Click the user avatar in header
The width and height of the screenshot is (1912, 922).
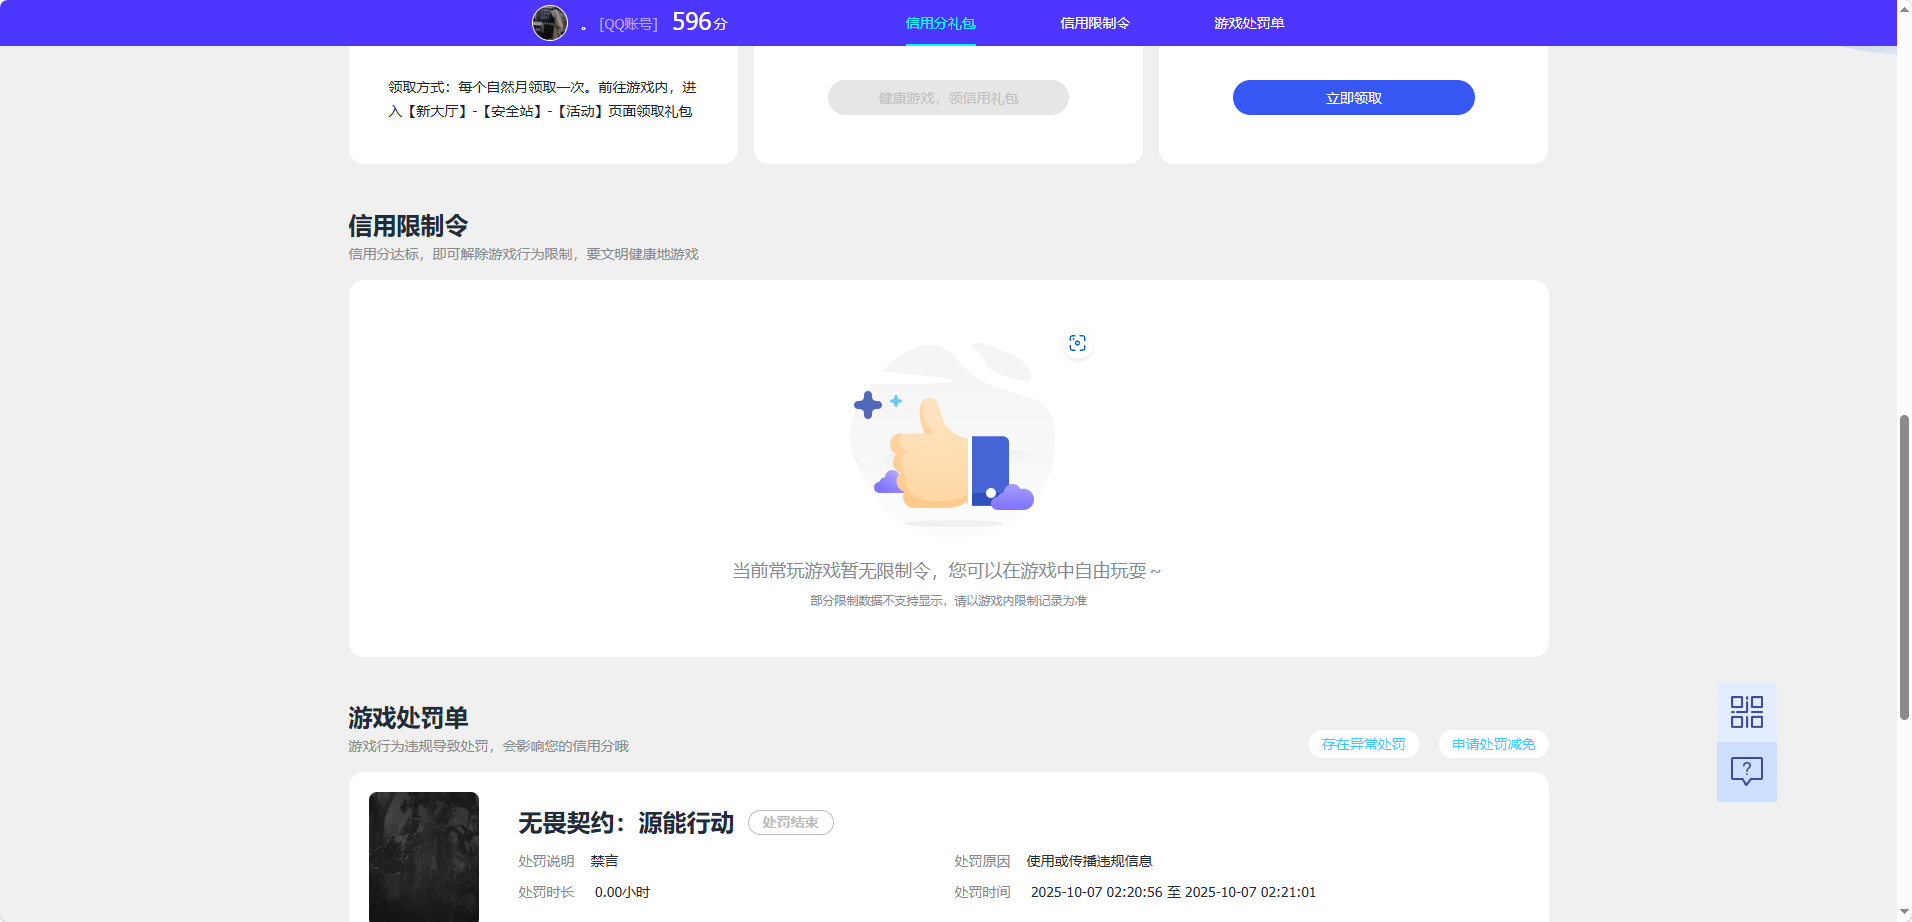[x=549, y=23]
